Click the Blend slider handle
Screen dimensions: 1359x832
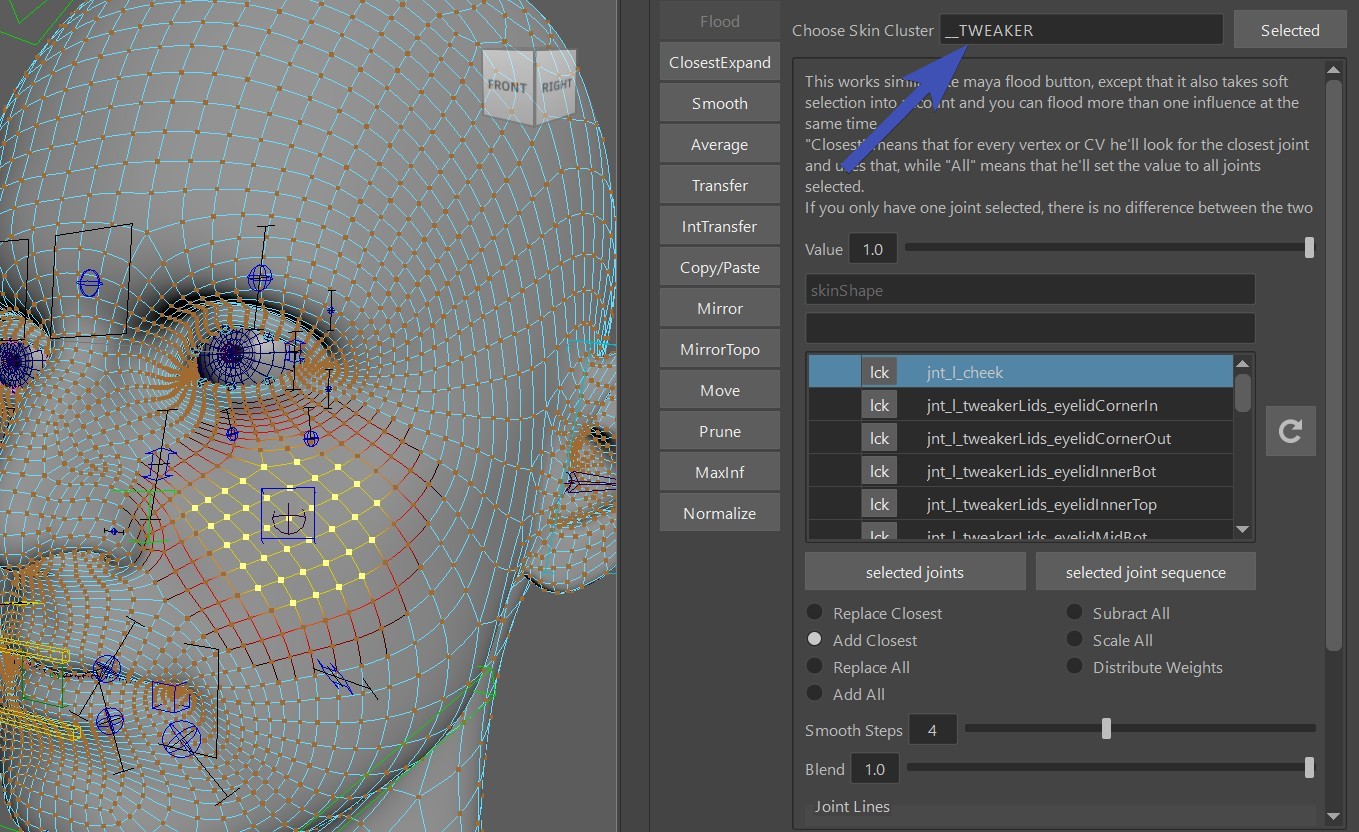pyautogui.click(x=1309, y=768)
